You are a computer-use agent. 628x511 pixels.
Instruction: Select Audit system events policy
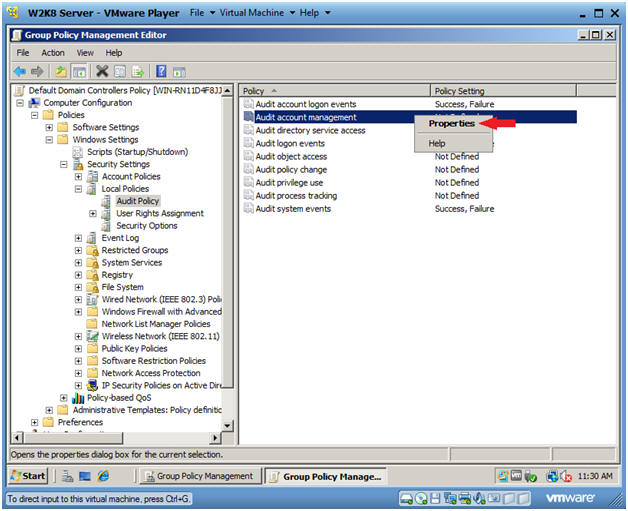(x=293, y=209)
